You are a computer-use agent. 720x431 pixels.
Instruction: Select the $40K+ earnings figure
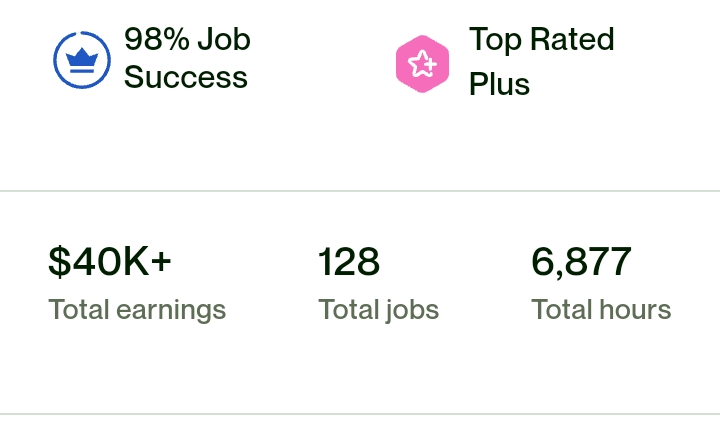click(110, 261)
